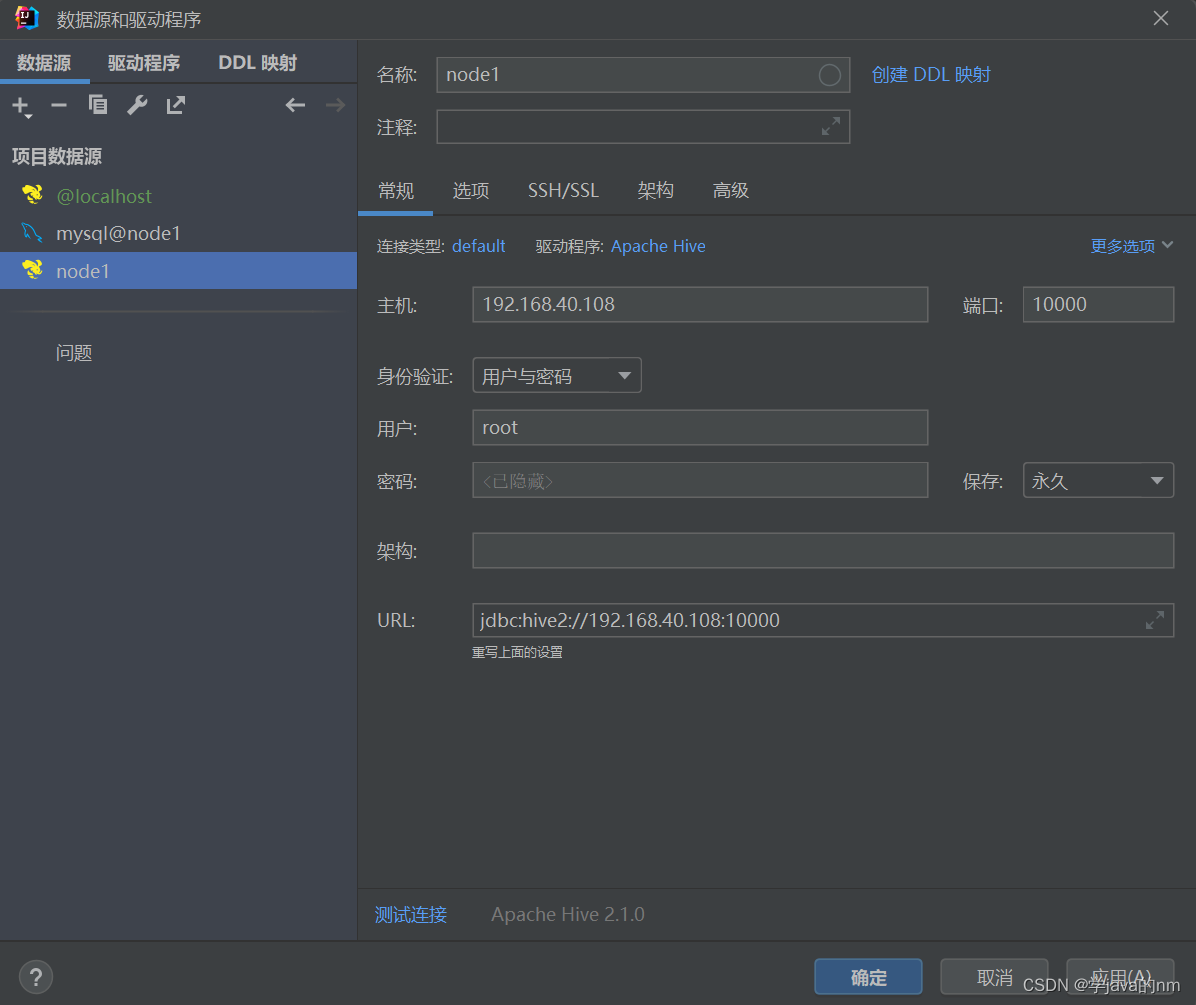Open the DDL 映射 tab

pyautogui.click(x=258, y=63)
